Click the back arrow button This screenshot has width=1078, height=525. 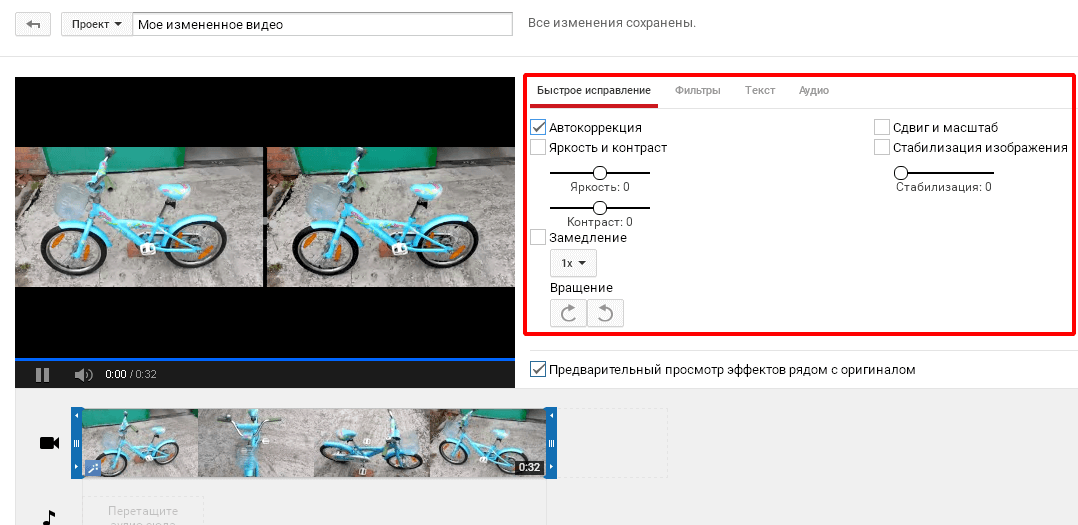point(33,24)
